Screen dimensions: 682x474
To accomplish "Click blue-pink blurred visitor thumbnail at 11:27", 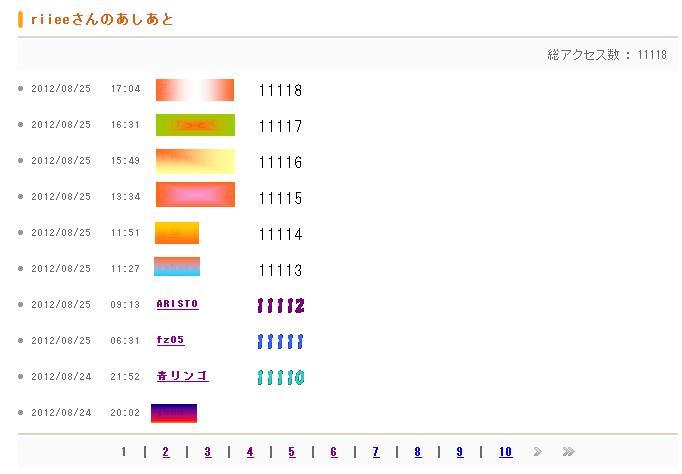I will (x=177, y=267).
